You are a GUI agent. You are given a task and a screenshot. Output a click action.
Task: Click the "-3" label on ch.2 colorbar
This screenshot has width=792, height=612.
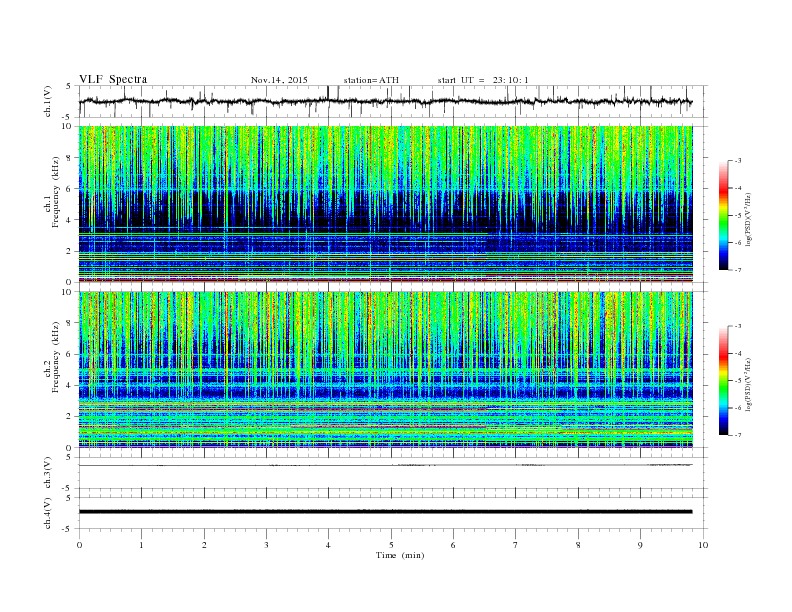point(737,326)
